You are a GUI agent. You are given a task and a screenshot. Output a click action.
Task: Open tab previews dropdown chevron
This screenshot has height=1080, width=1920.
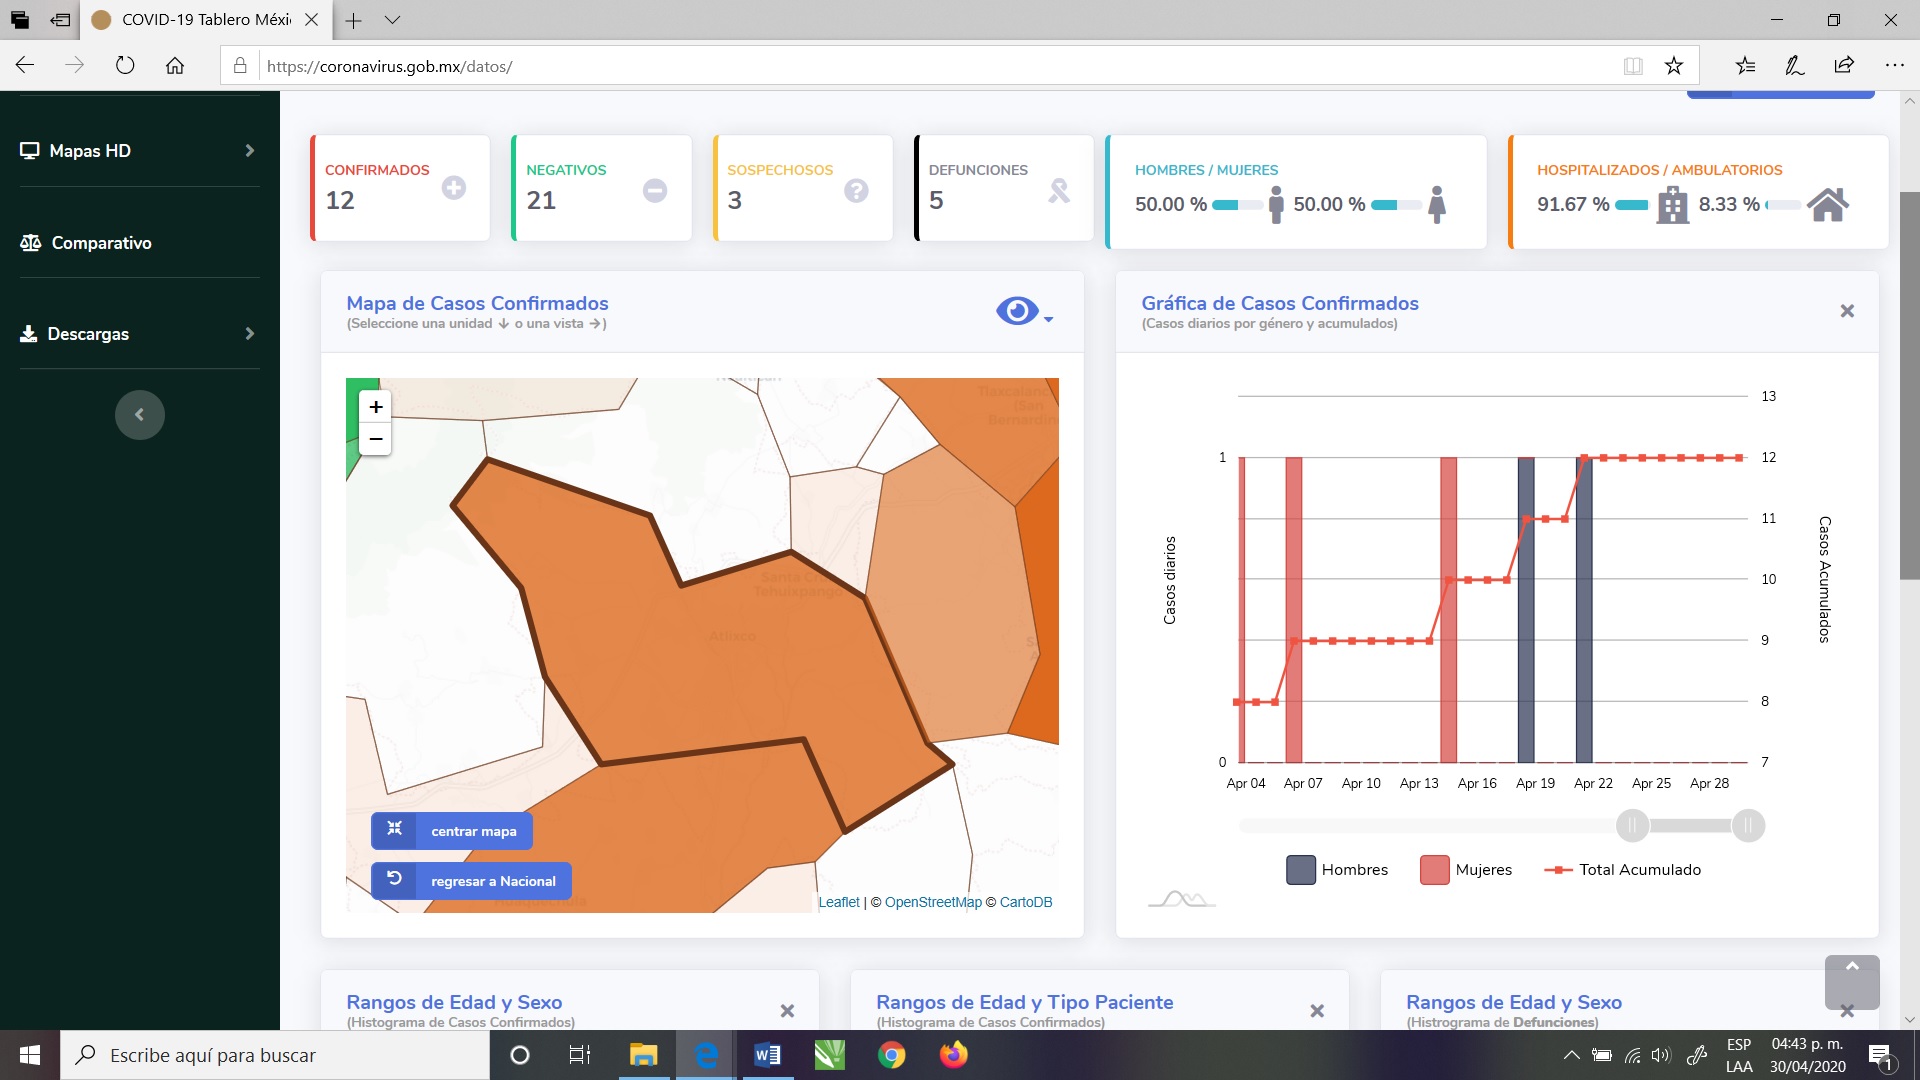(392, 20)
